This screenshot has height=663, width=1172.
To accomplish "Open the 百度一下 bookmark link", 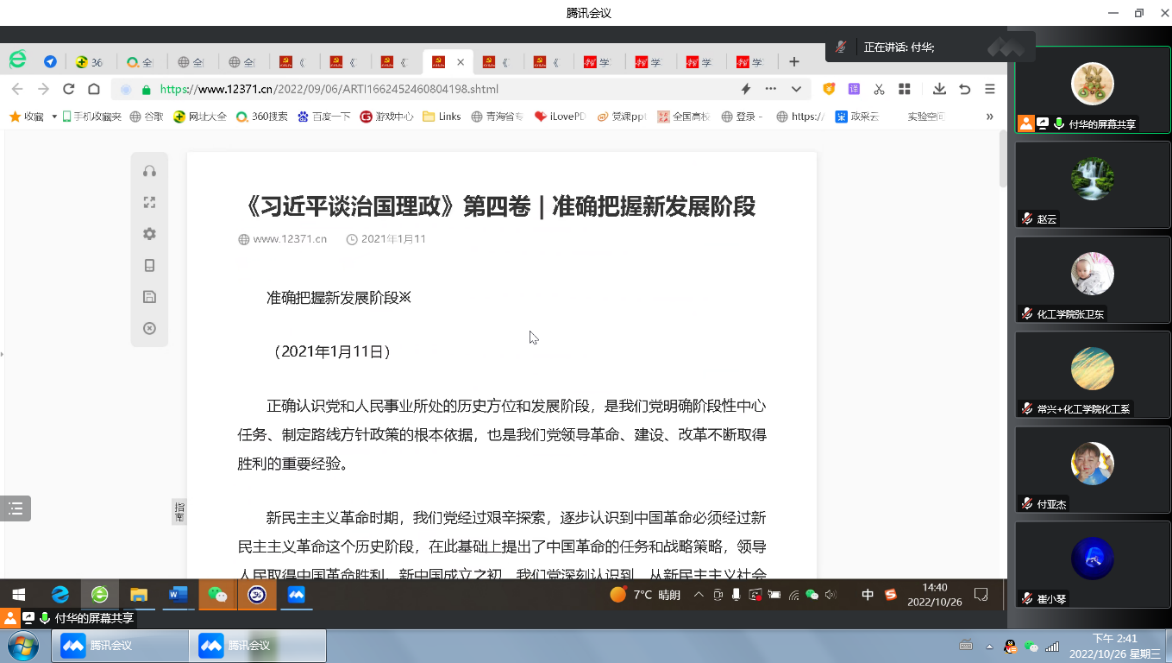I will [327, 117].
